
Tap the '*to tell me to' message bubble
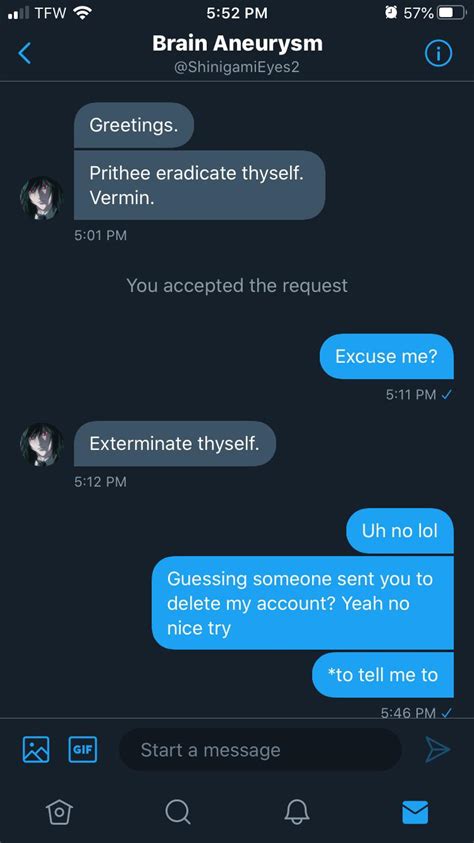click(x=383, y=675)
